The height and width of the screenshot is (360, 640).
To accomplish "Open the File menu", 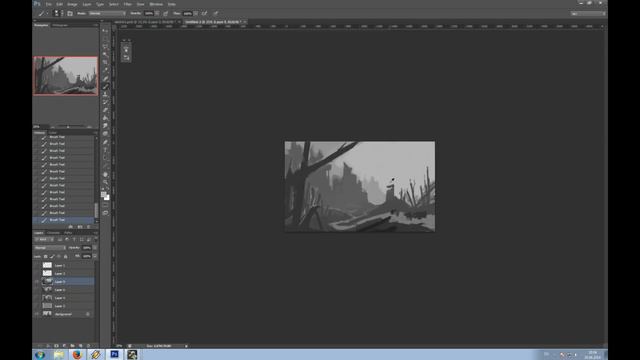I will pos(49,4).
